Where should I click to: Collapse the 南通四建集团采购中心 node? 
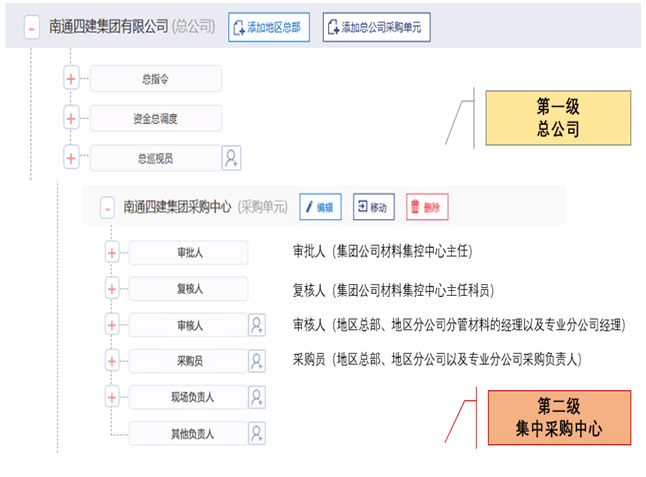[x=107, y=207]
